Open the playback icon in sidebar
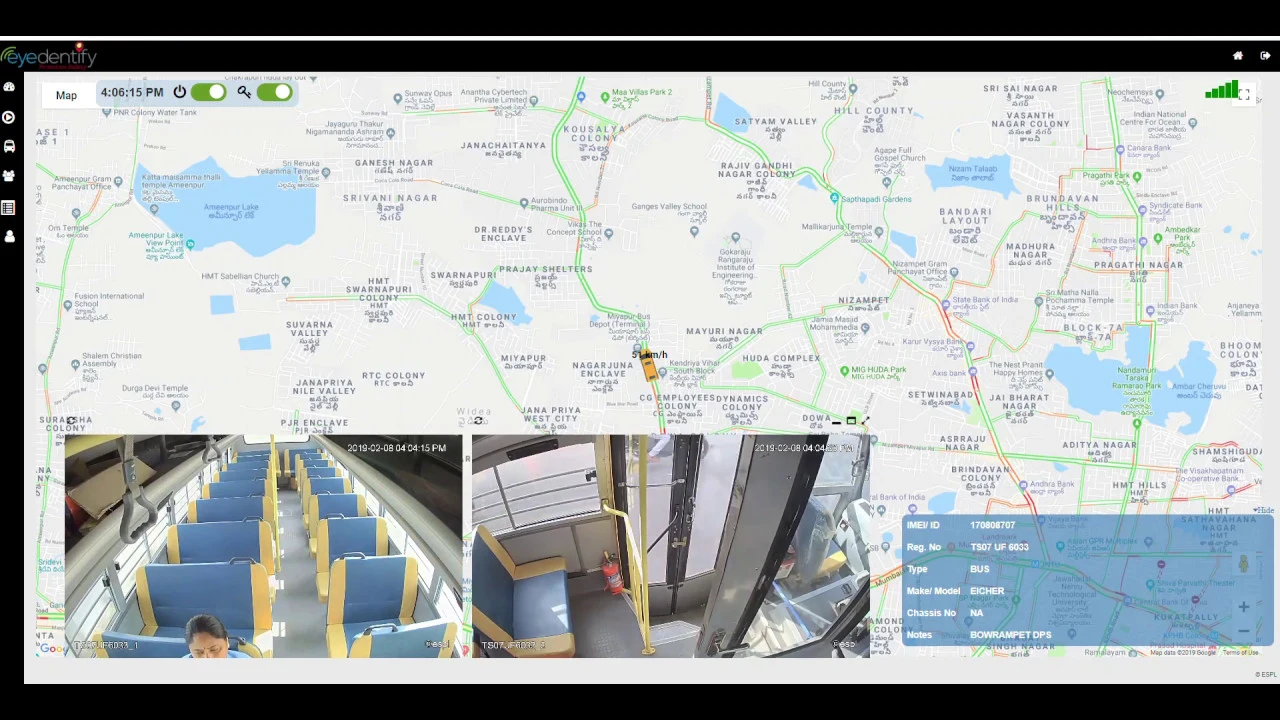 [9, 117]
